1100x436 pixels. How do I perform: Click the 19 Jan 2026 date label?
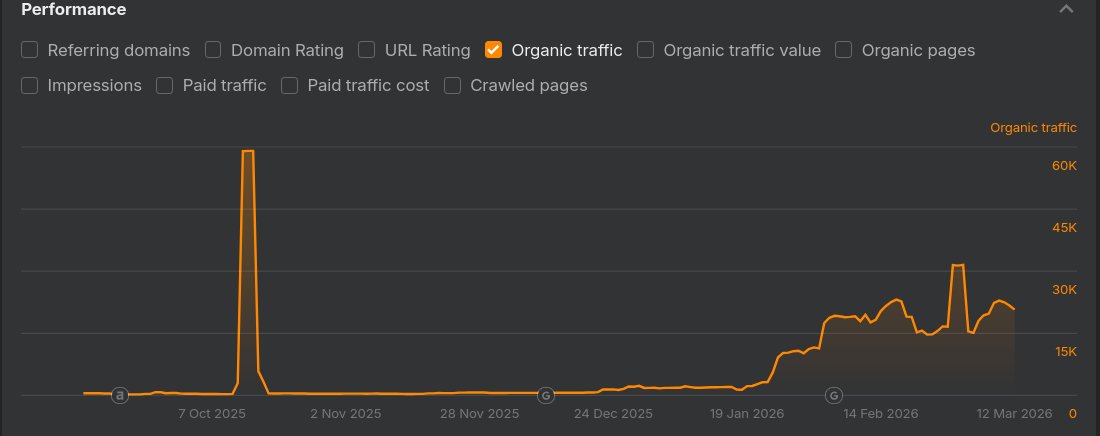[747, 414]
